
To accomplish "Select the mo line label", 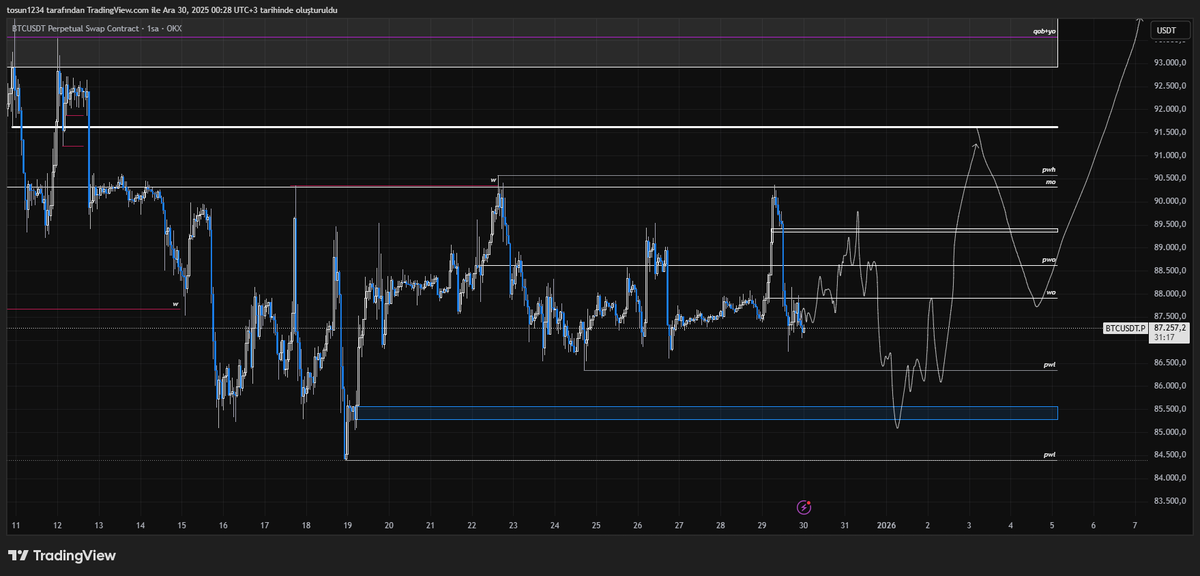I will point(1051,182).
